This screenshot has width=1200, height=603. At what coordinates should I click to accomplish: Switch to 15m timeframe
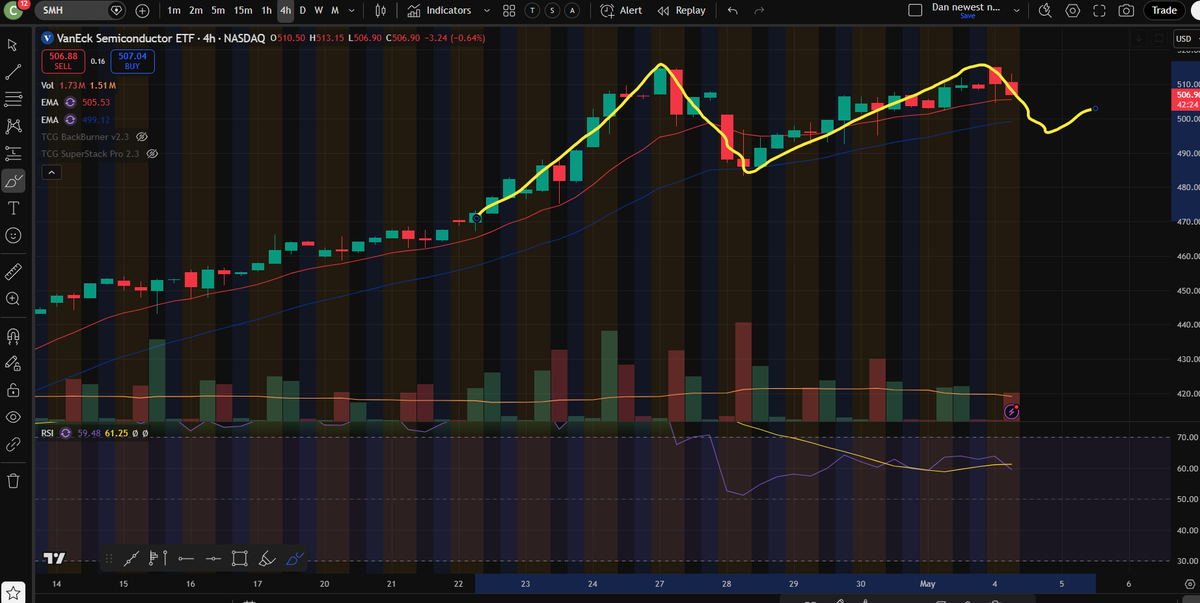point(242,10)
